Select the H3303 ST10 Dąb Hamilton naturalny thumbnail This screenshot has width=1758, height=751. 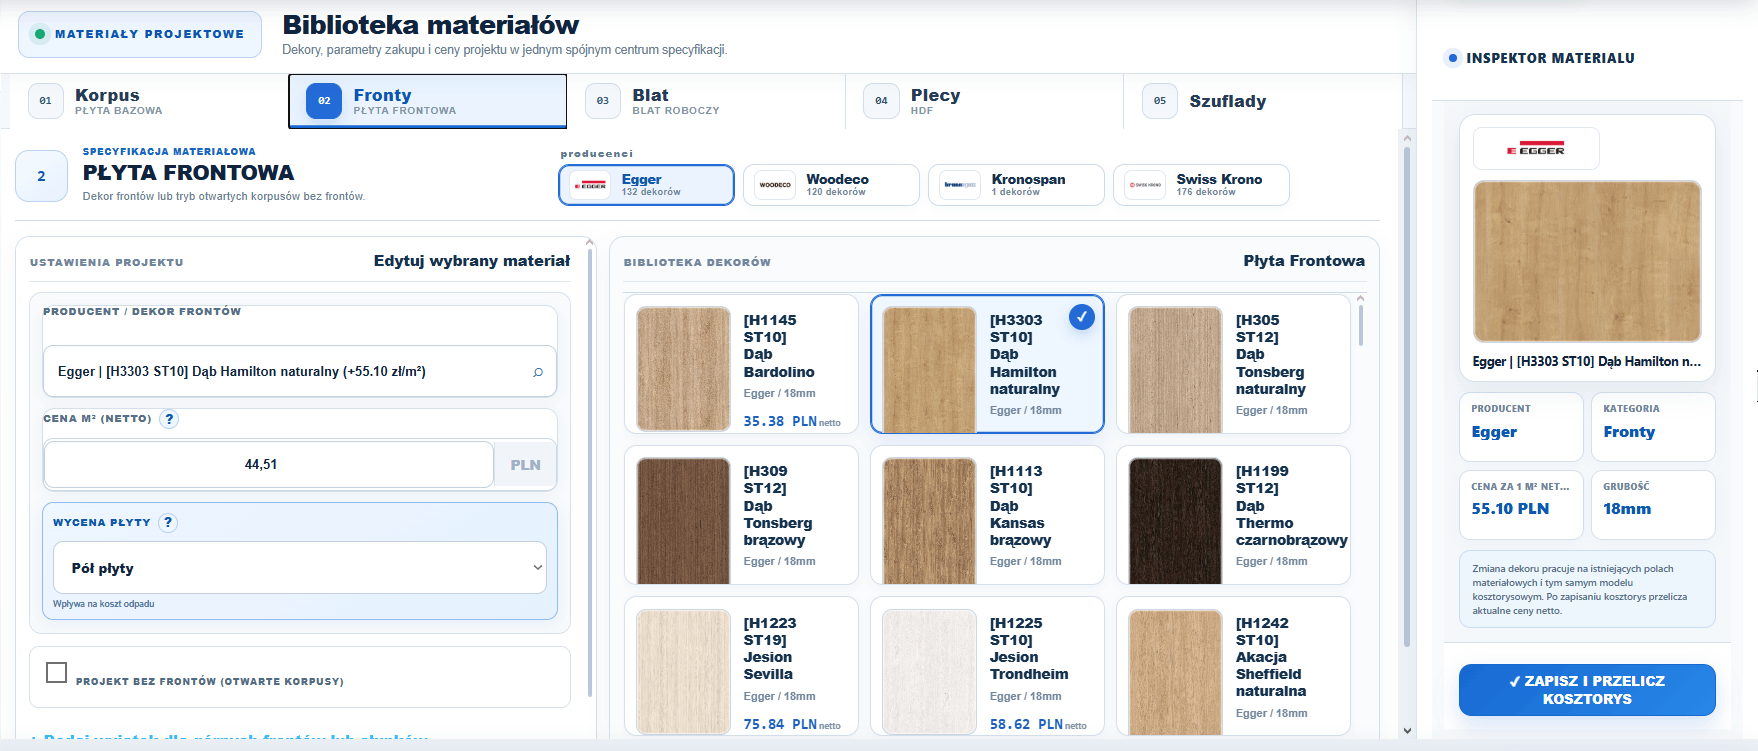point(930,369)
